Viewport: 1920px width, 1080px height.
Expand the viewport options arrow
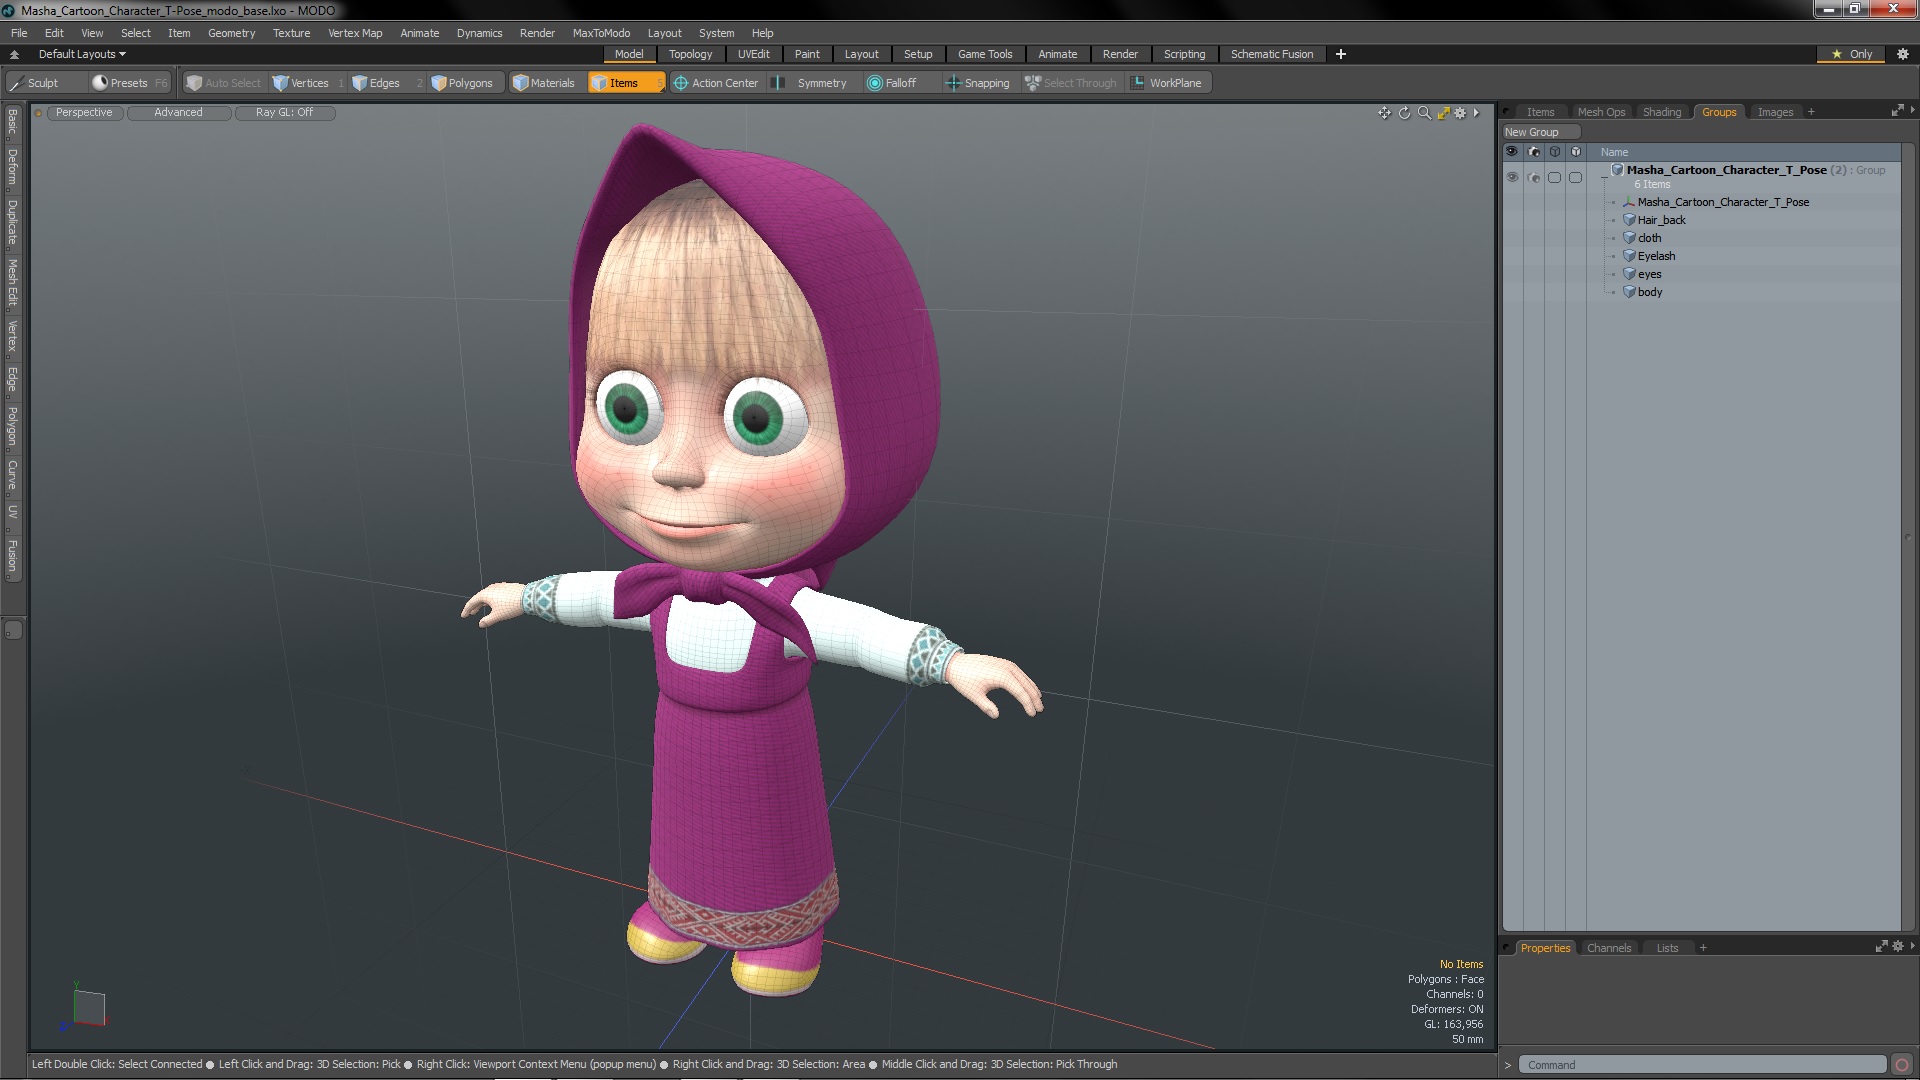click(x=1476, y=113)
